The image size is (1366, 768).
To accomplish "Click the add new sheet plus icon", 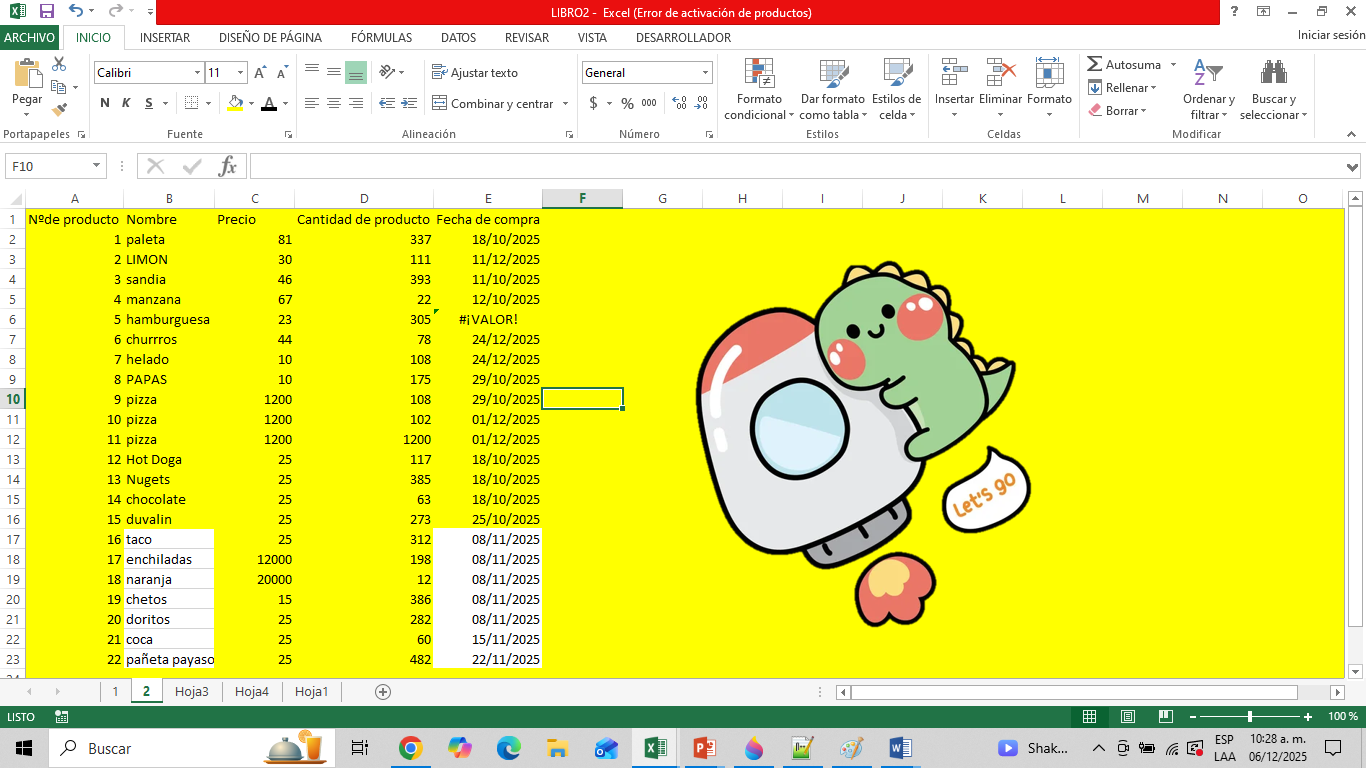I will click(382, 691).
